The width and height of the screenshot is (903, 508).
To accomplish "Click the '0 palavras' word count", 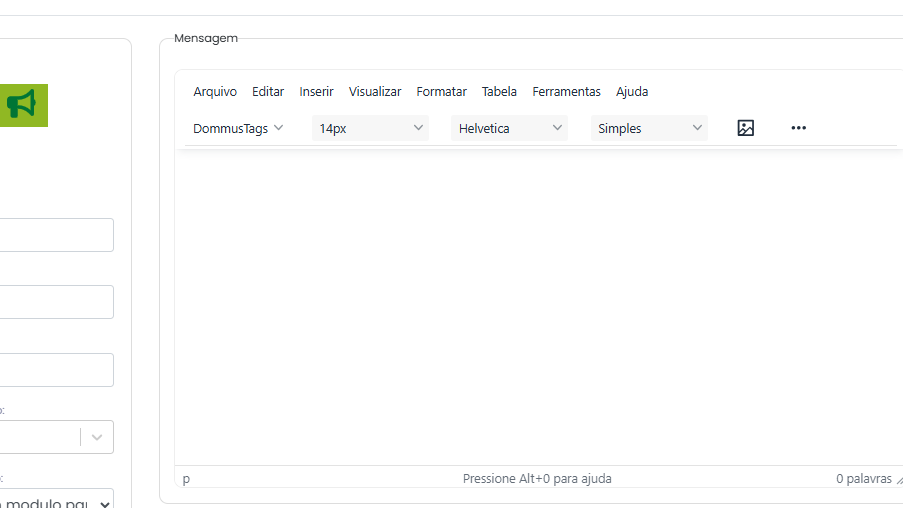I will point(863,479).
